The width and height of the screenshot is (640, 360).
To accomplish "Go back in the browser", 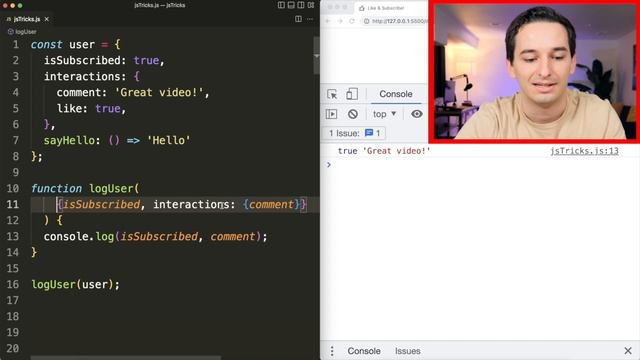I will 328,21.
